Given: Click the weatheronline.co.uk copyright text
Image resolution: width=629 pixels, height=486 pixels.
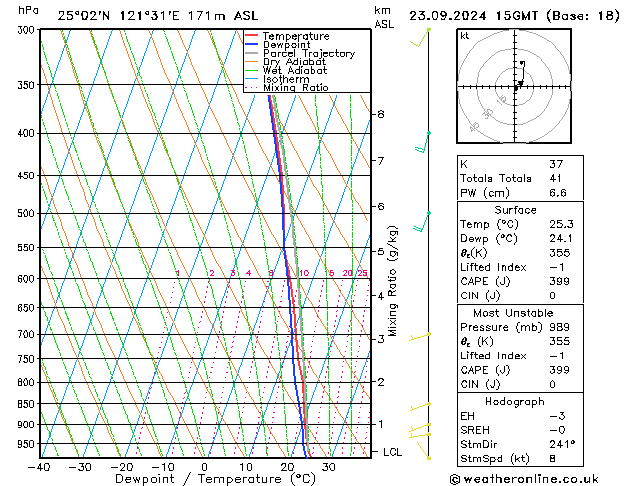Looking at the screenshot, I should [x=524, y=479].
